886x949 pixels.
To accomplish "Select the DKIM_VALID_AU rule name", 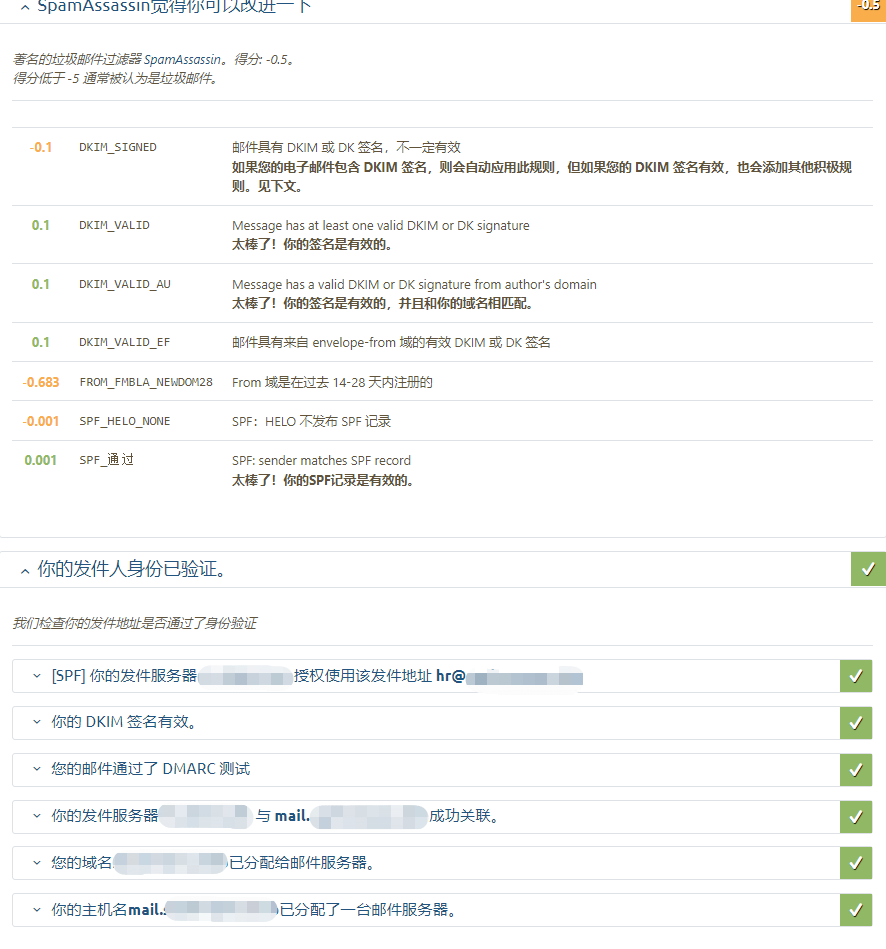I will (125, 284).
